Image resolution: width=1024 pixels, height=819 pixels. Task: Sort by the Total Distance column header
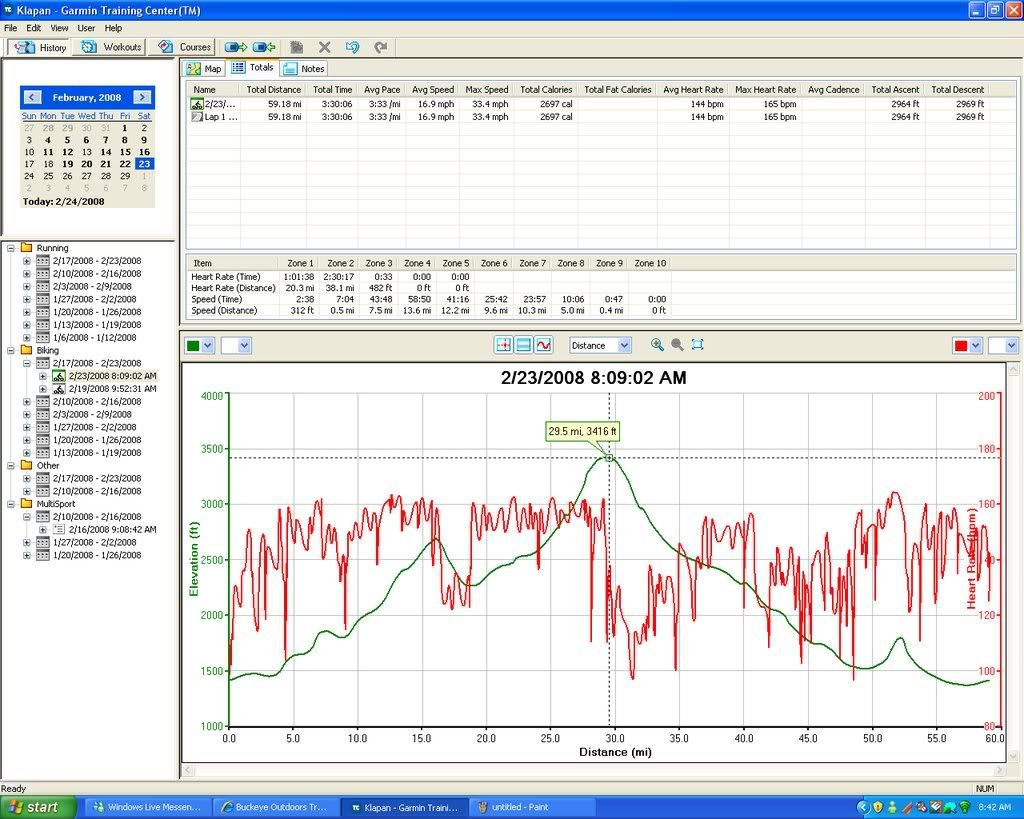click(x=274, y=89)
